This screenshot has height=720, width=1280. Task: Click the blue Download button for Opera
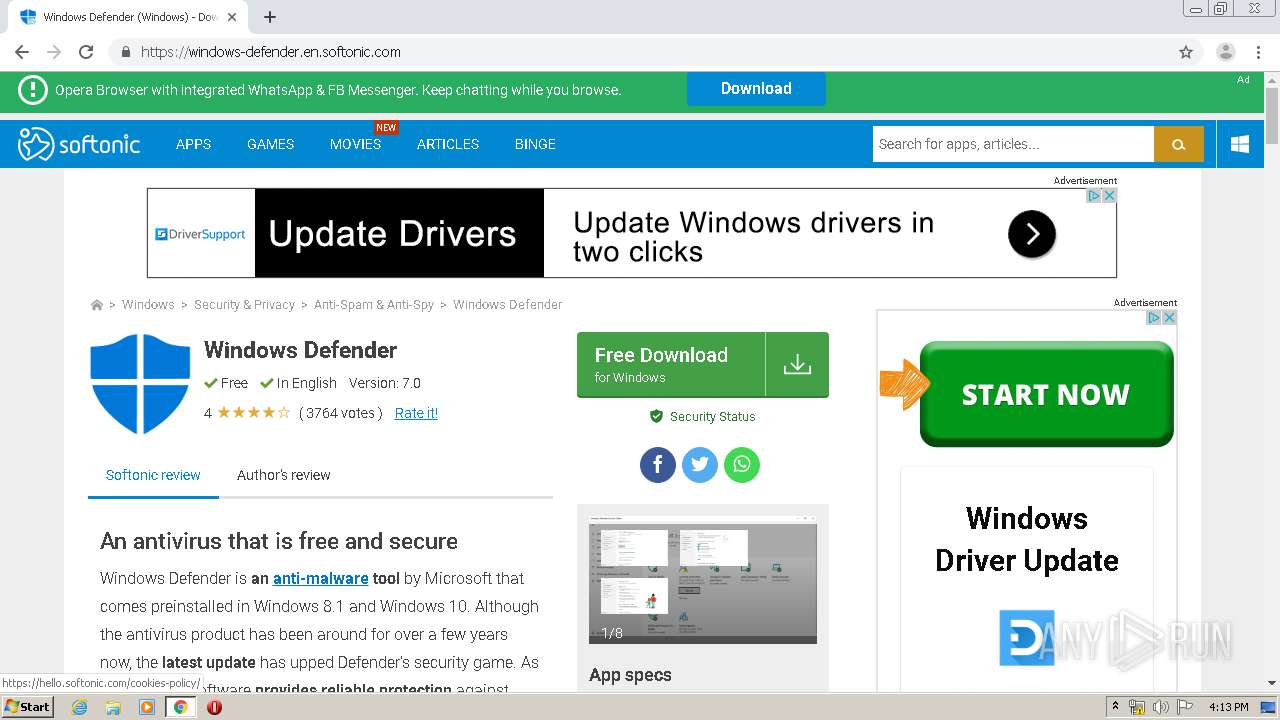[756, 89]
